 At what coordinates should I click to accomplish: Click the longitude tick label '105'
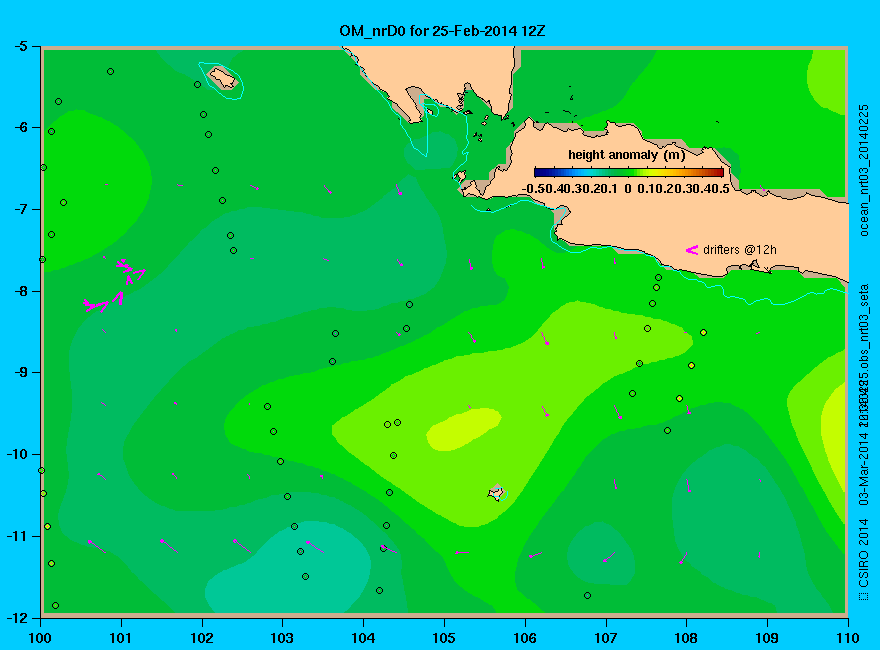point(444,638)
